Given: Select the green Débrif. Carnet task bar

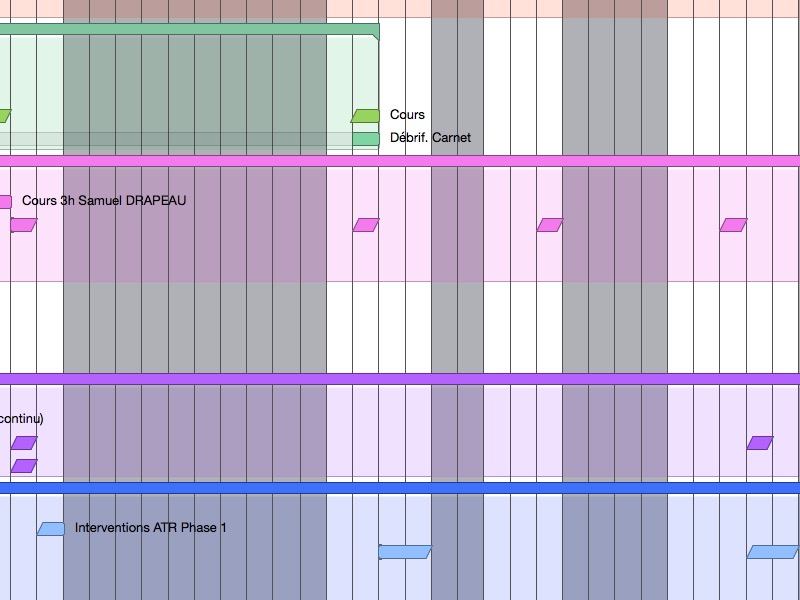Looking at the screenshot, I should [366, 138].
